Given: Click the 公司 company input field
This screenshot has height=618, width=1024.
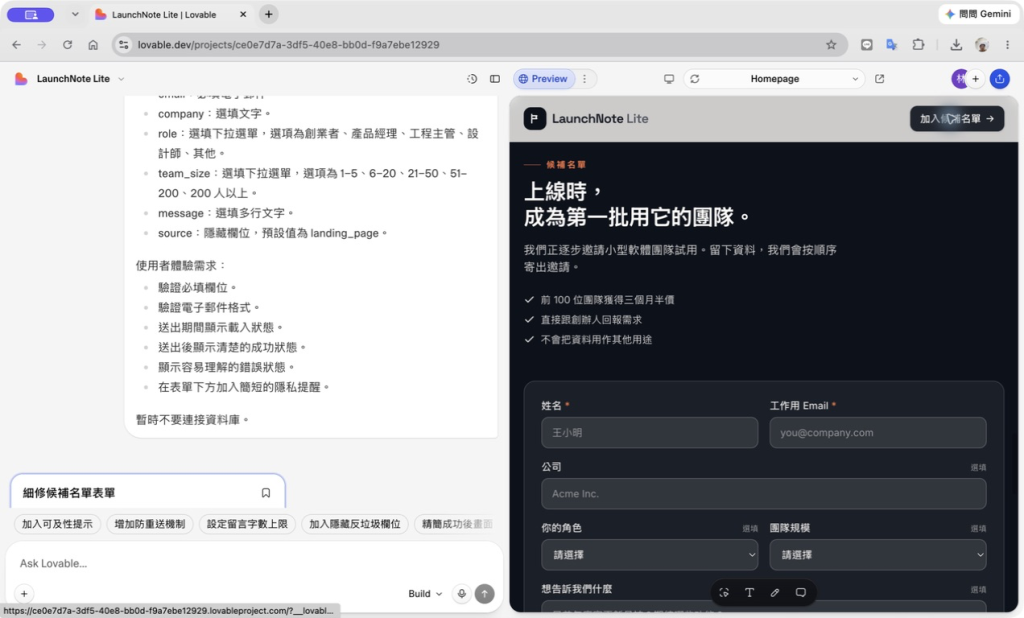Looking at the screenshot, I should tap(763, 494).
